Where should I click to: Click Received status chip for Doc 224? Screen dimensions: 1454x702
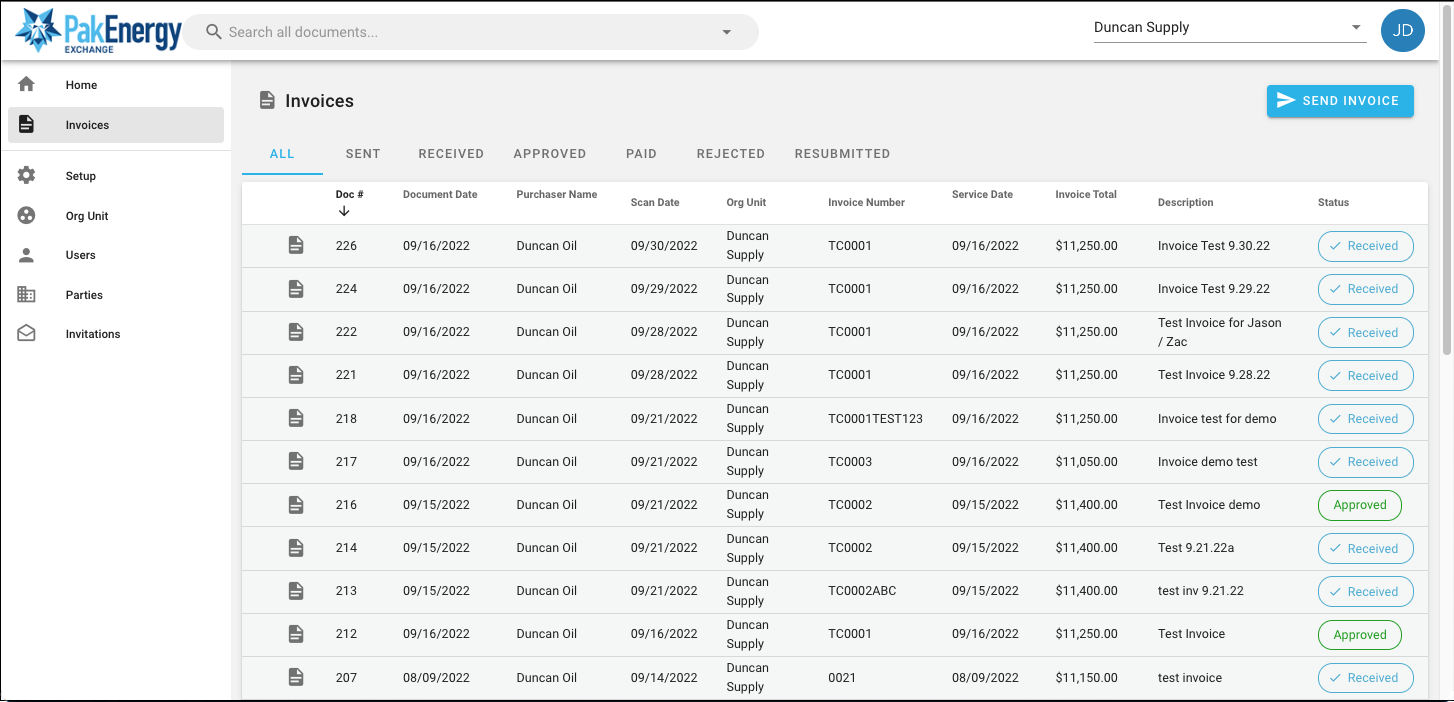[x=1365, y=289]
